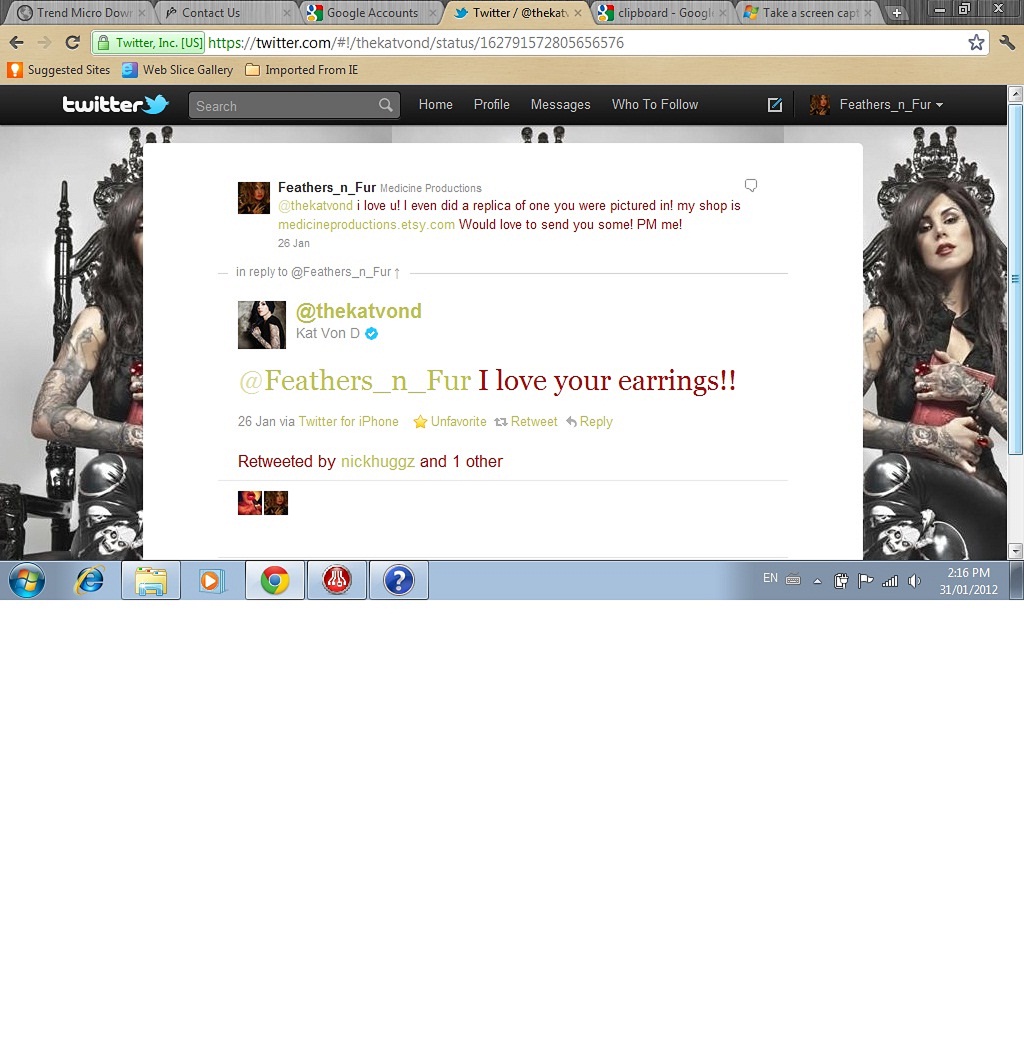Bookmark page with the star icon
Image resolution: width=1024 pixels, height=1056 pixels.
click(976, 43)
